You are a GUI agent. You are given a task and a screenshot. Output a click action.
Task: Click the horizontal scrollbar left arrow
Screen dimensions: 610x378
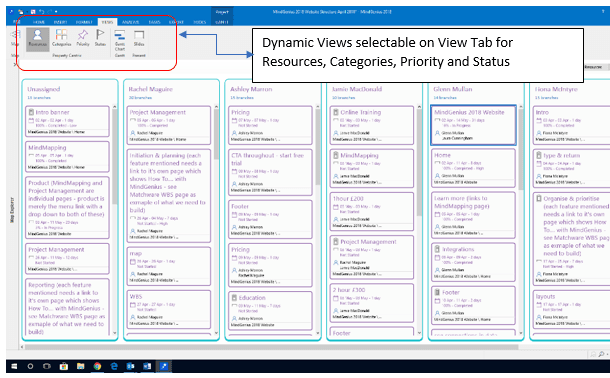click(23, 347)
